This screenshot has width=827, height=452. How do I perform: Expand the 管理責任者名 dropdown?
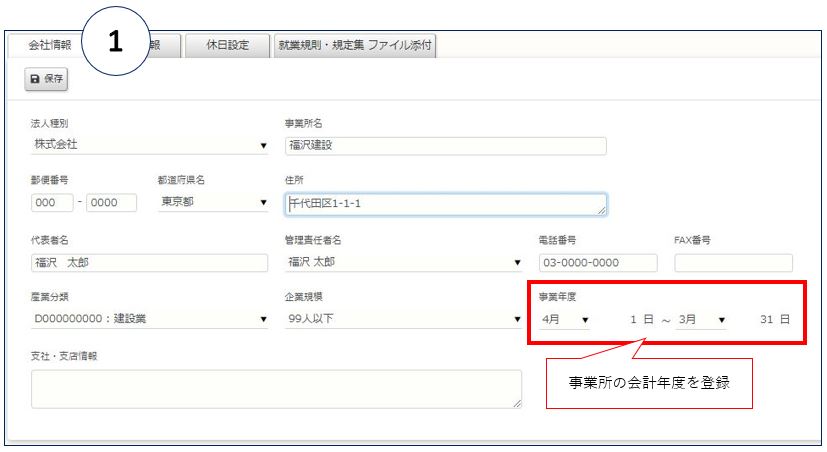point(403,262)
